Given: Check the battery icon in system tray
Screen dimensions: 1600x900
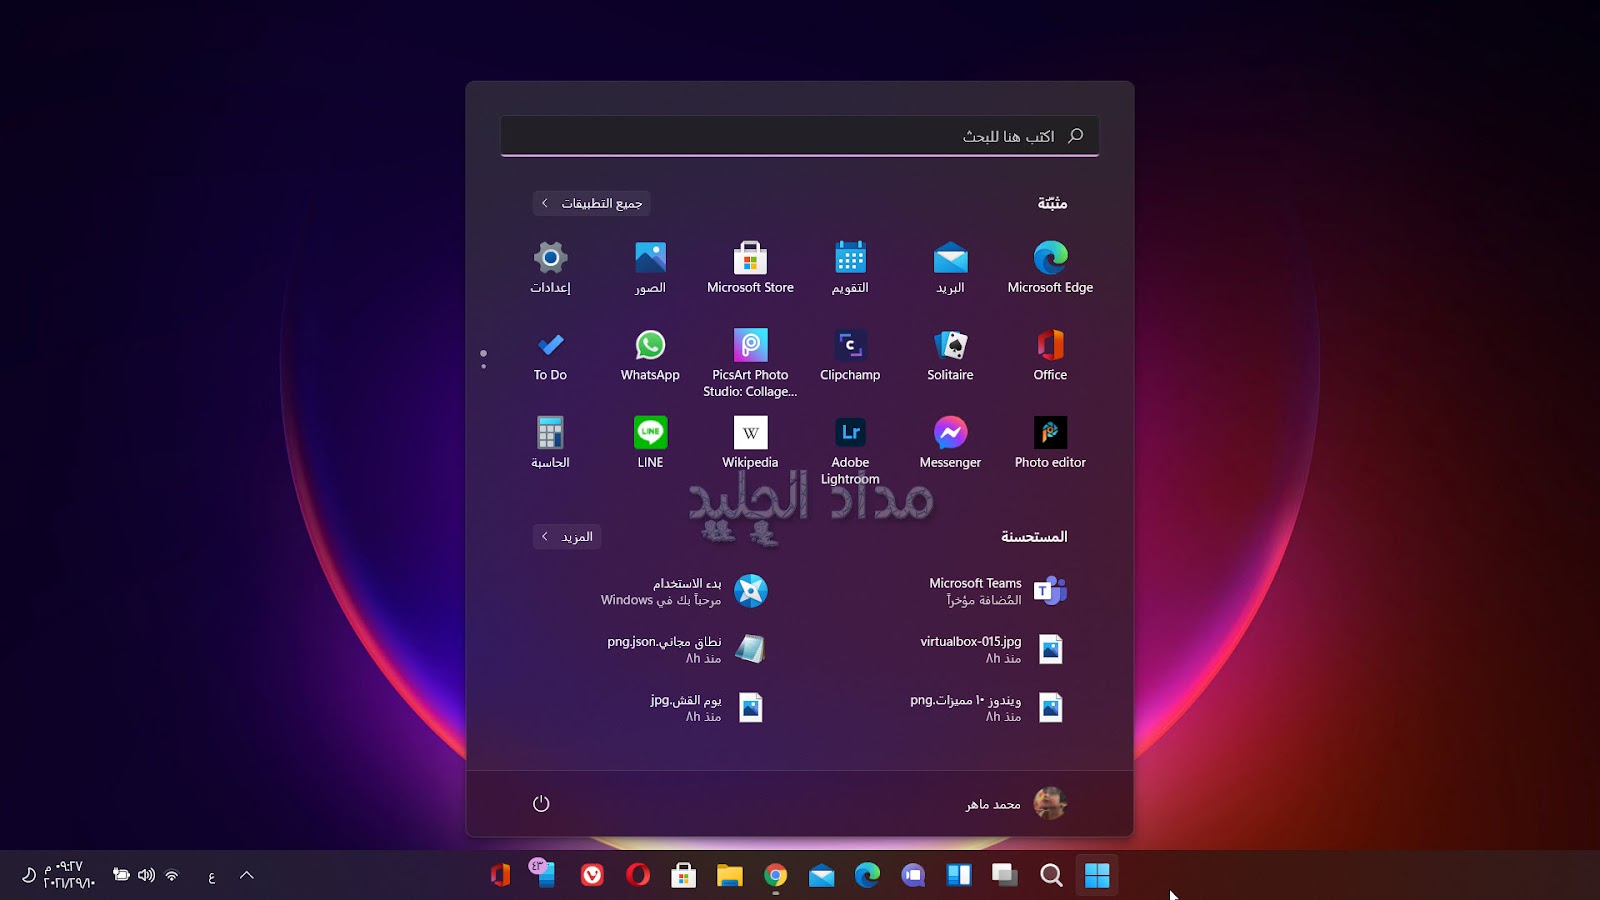Looking at the screenshot, I should tap(121, 875).
